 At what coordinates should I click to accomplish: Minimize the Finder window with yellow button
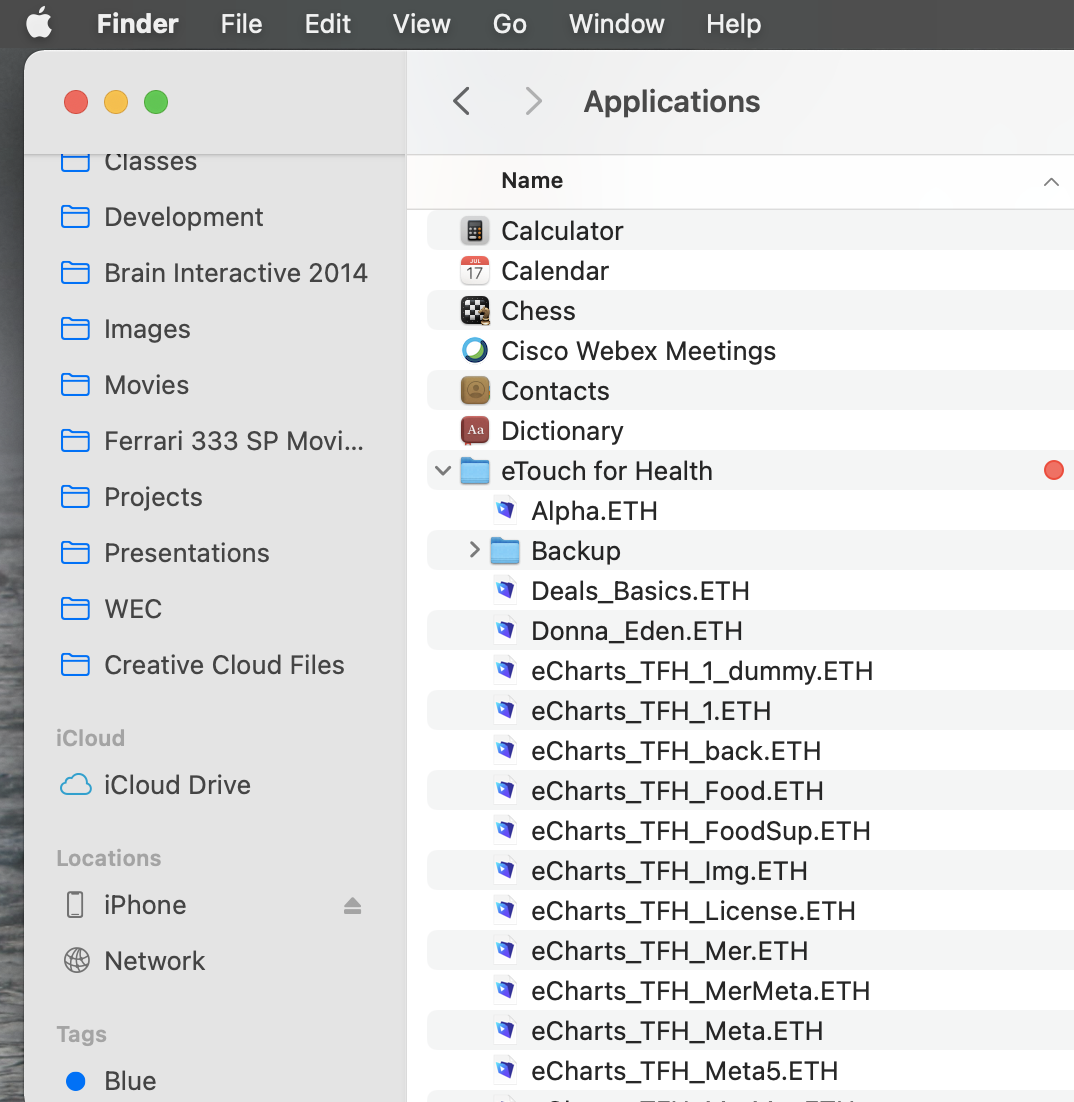pos(116,102)
